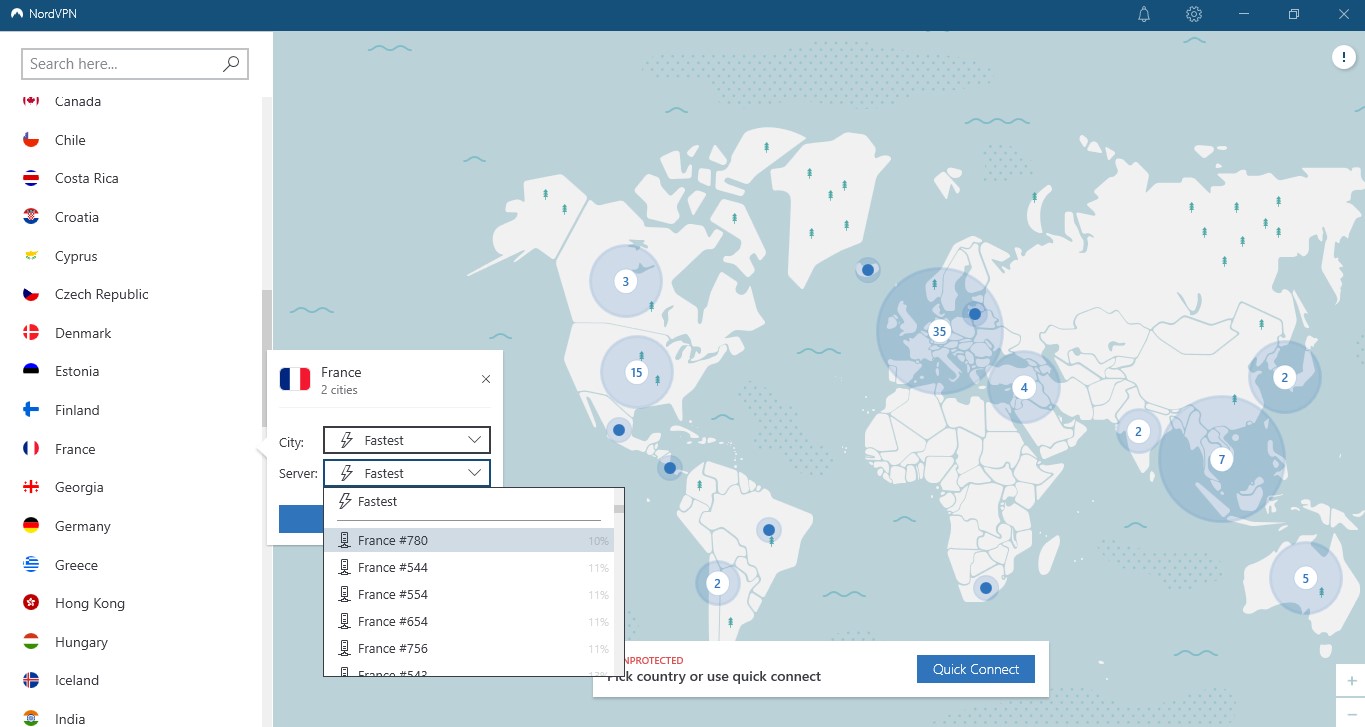Choose Fastest option in server list
This screenshot has width=1365, height=727.
(378, 502)
